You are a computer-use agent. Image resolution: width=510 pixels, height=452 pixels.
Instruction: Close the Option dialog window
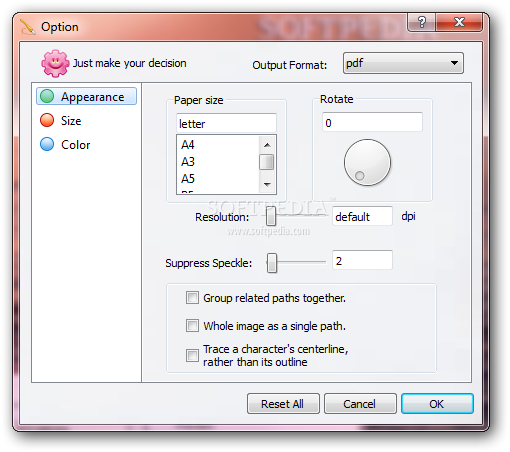click(459, 22)
